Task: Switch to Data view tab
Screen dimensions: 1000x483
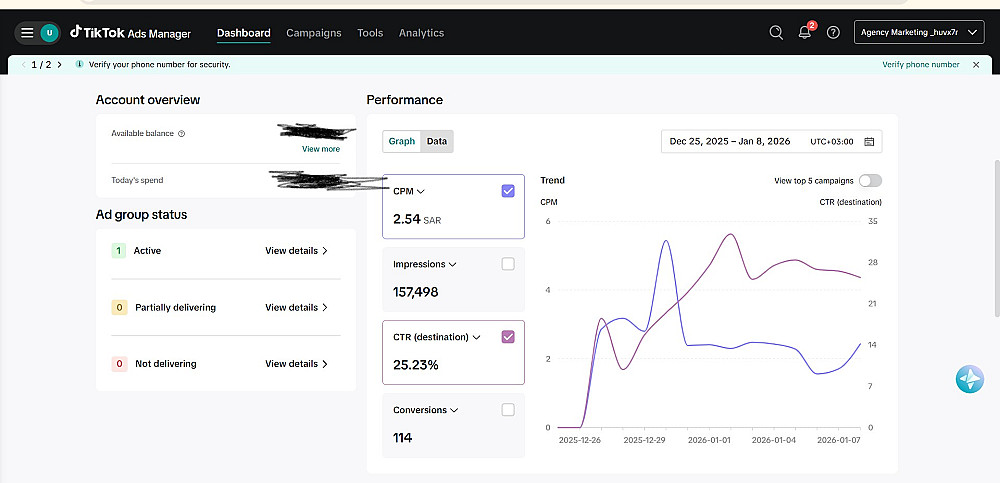Action: (437, 141)
